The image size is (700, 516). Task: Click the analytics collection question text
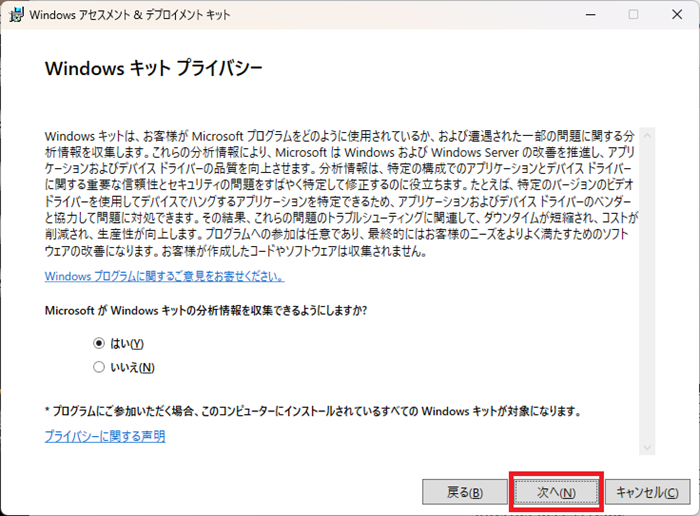coord(205,310)
